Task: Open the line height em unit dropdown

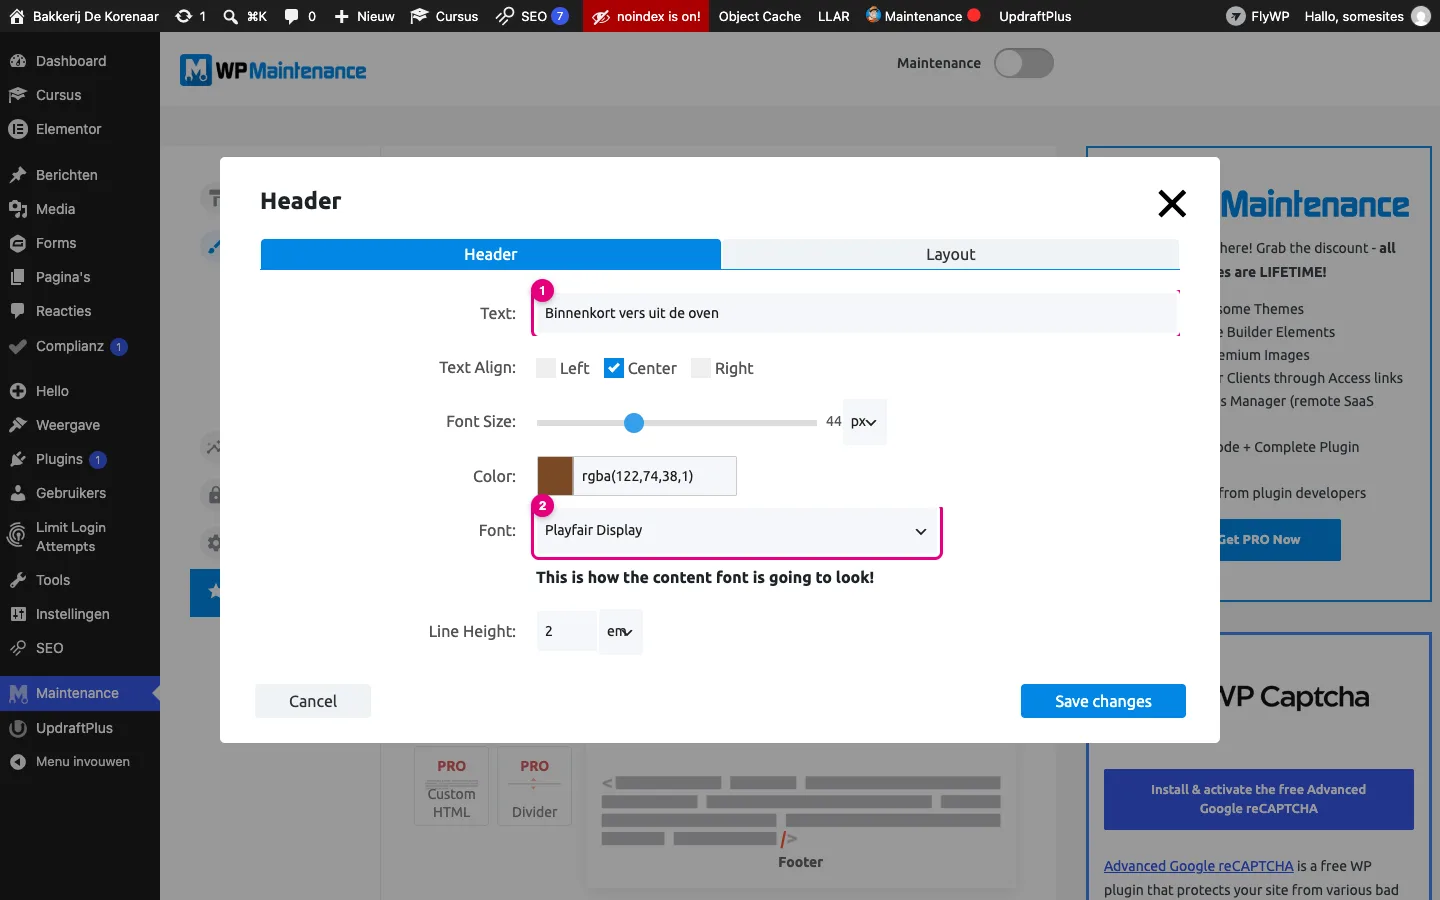Action: [x=620, y=632]
